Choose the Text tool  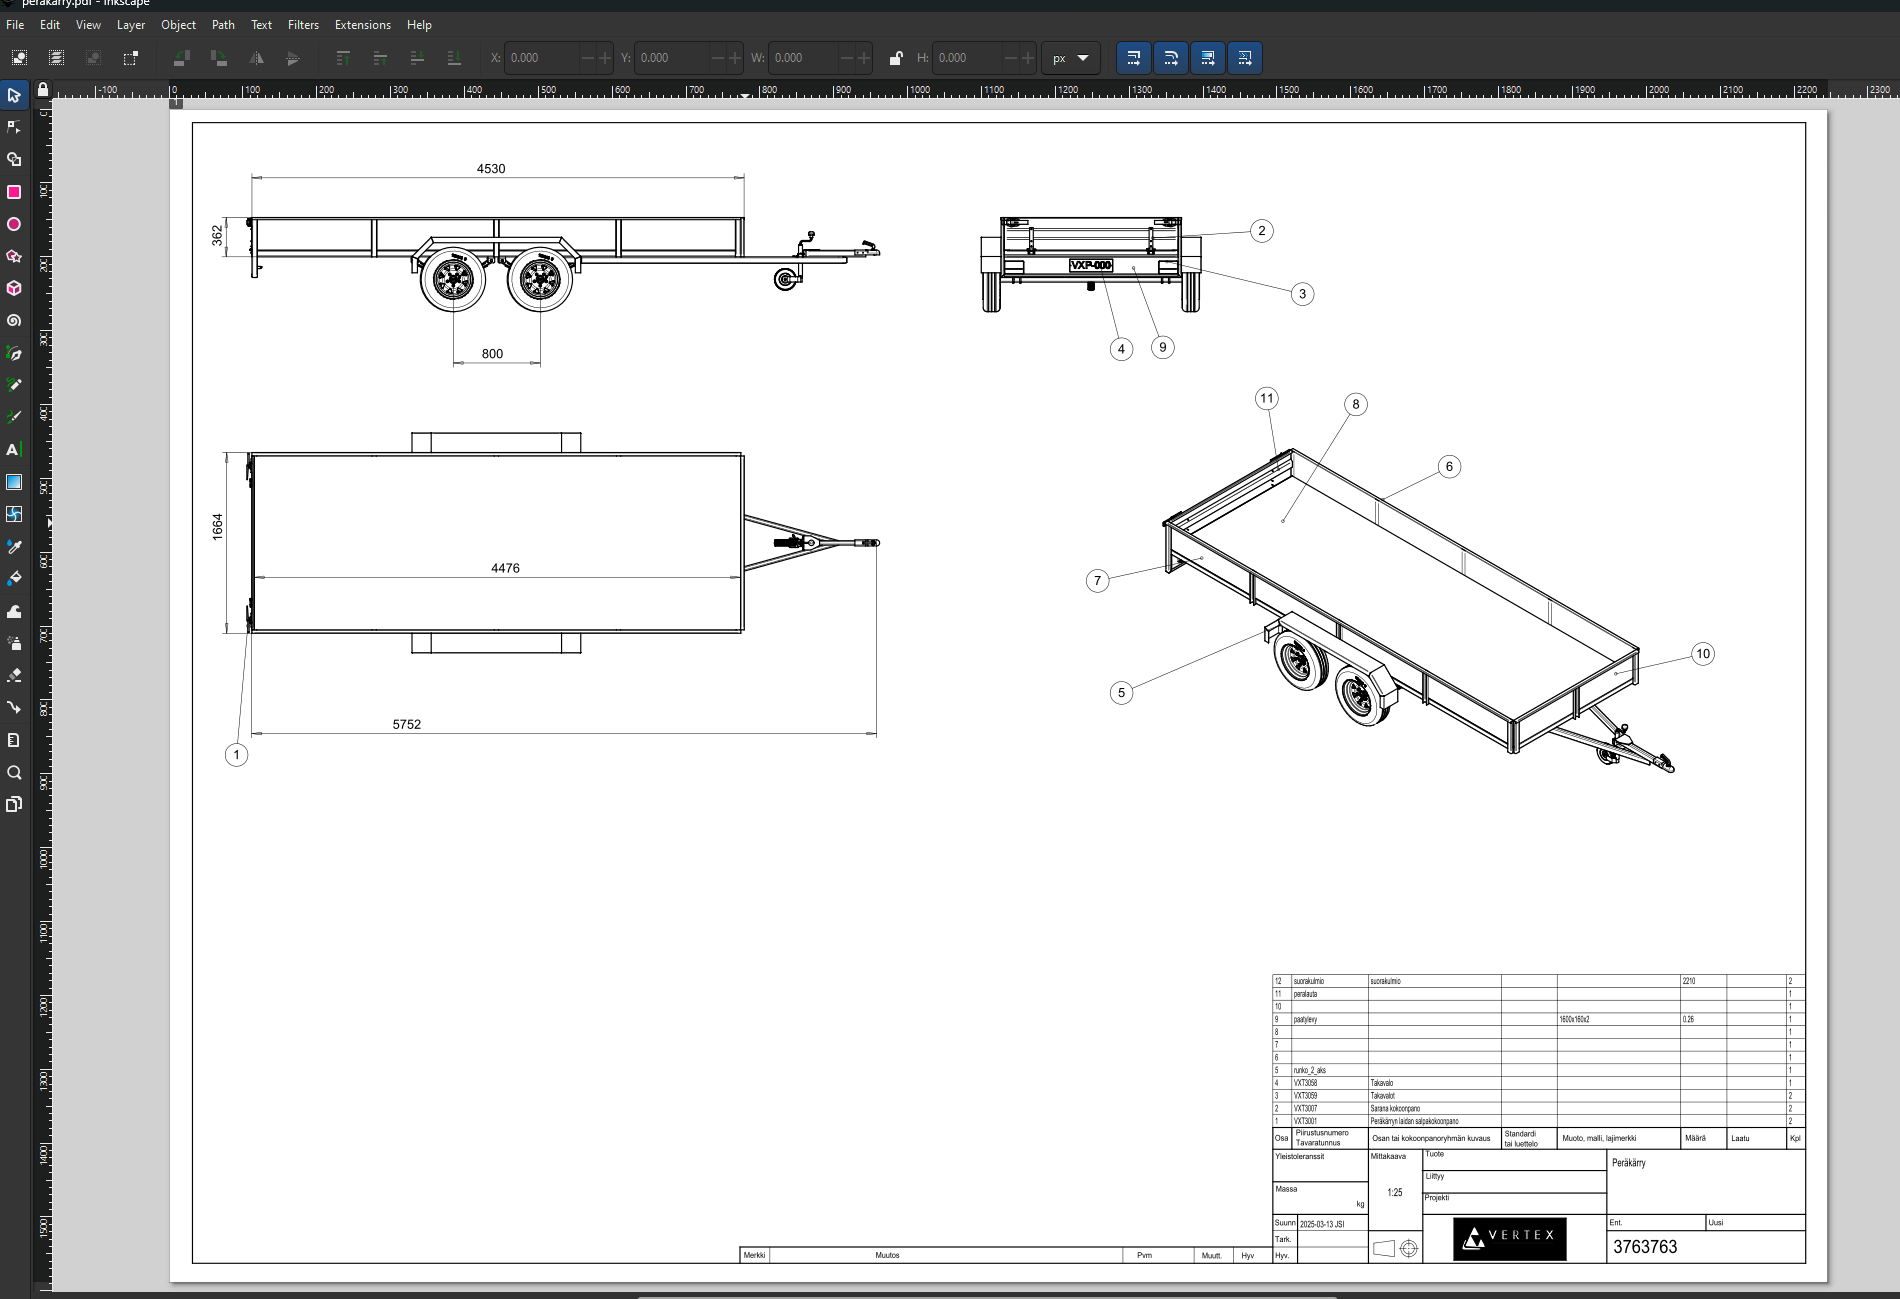(14, 450)
